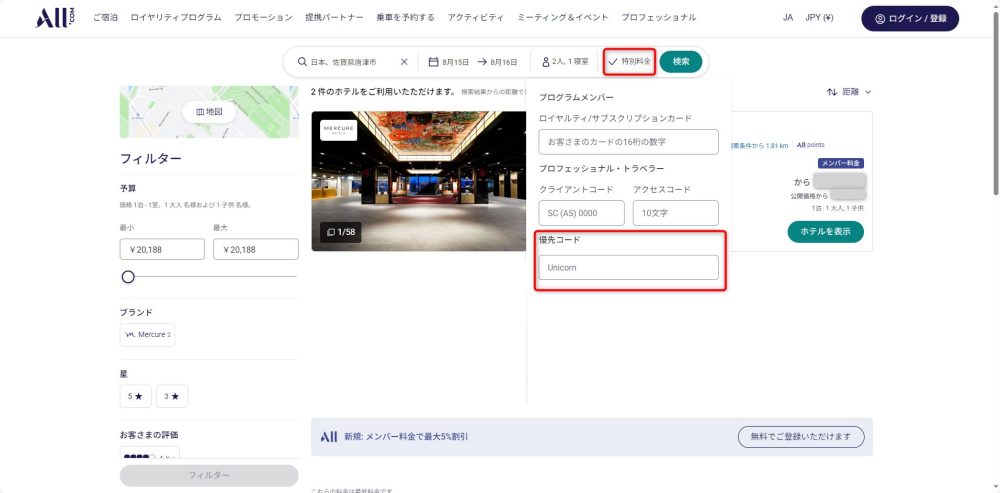Screen dimensions: 1000x493
Task: Toggle the 3 star filter
Action: click(172, 396)
